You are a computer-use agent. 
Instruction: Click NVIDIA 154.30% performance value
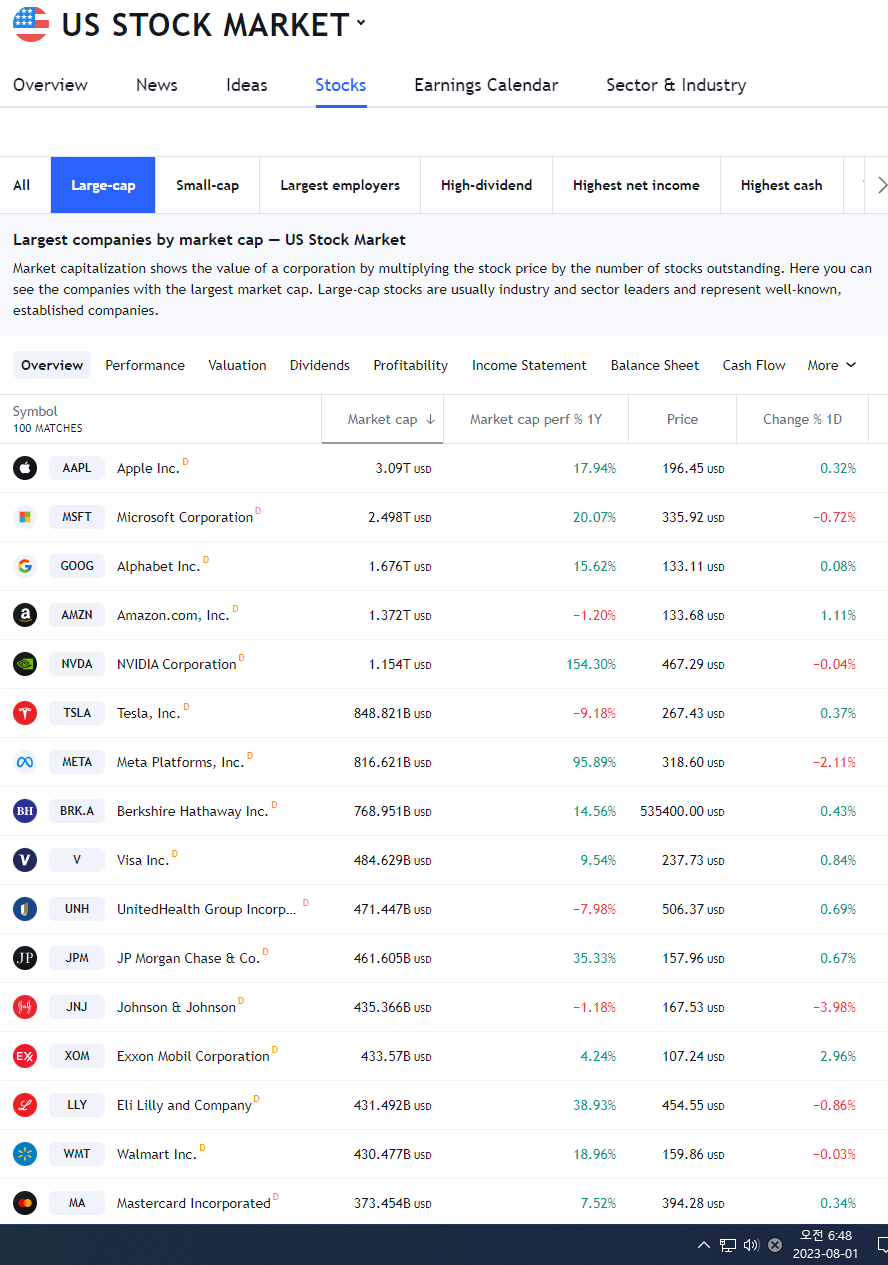(591, 664)
